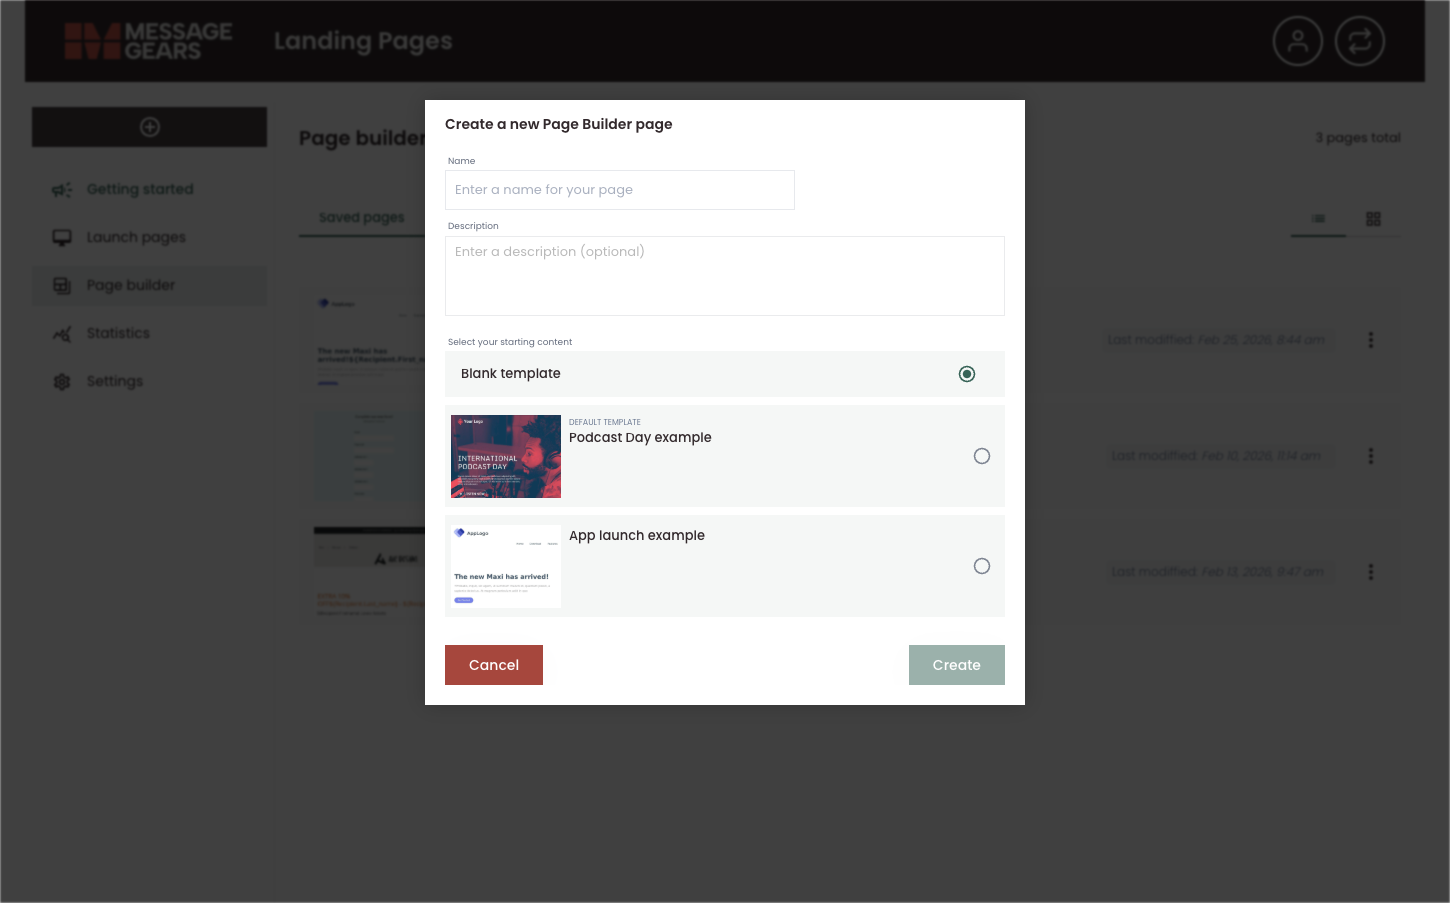Image resolution: width=1450 pixels, height=903 pixels.
Task: Click the Create button
Action: click(x=957, y=665)
